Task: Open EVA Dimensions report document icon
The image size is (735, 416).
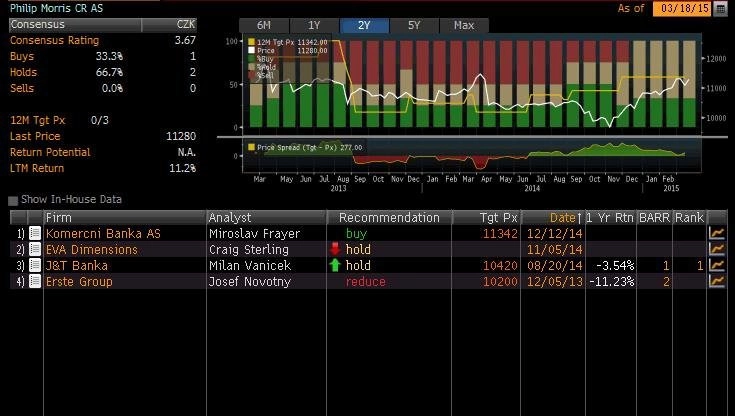Action: [x=35, y=249]
